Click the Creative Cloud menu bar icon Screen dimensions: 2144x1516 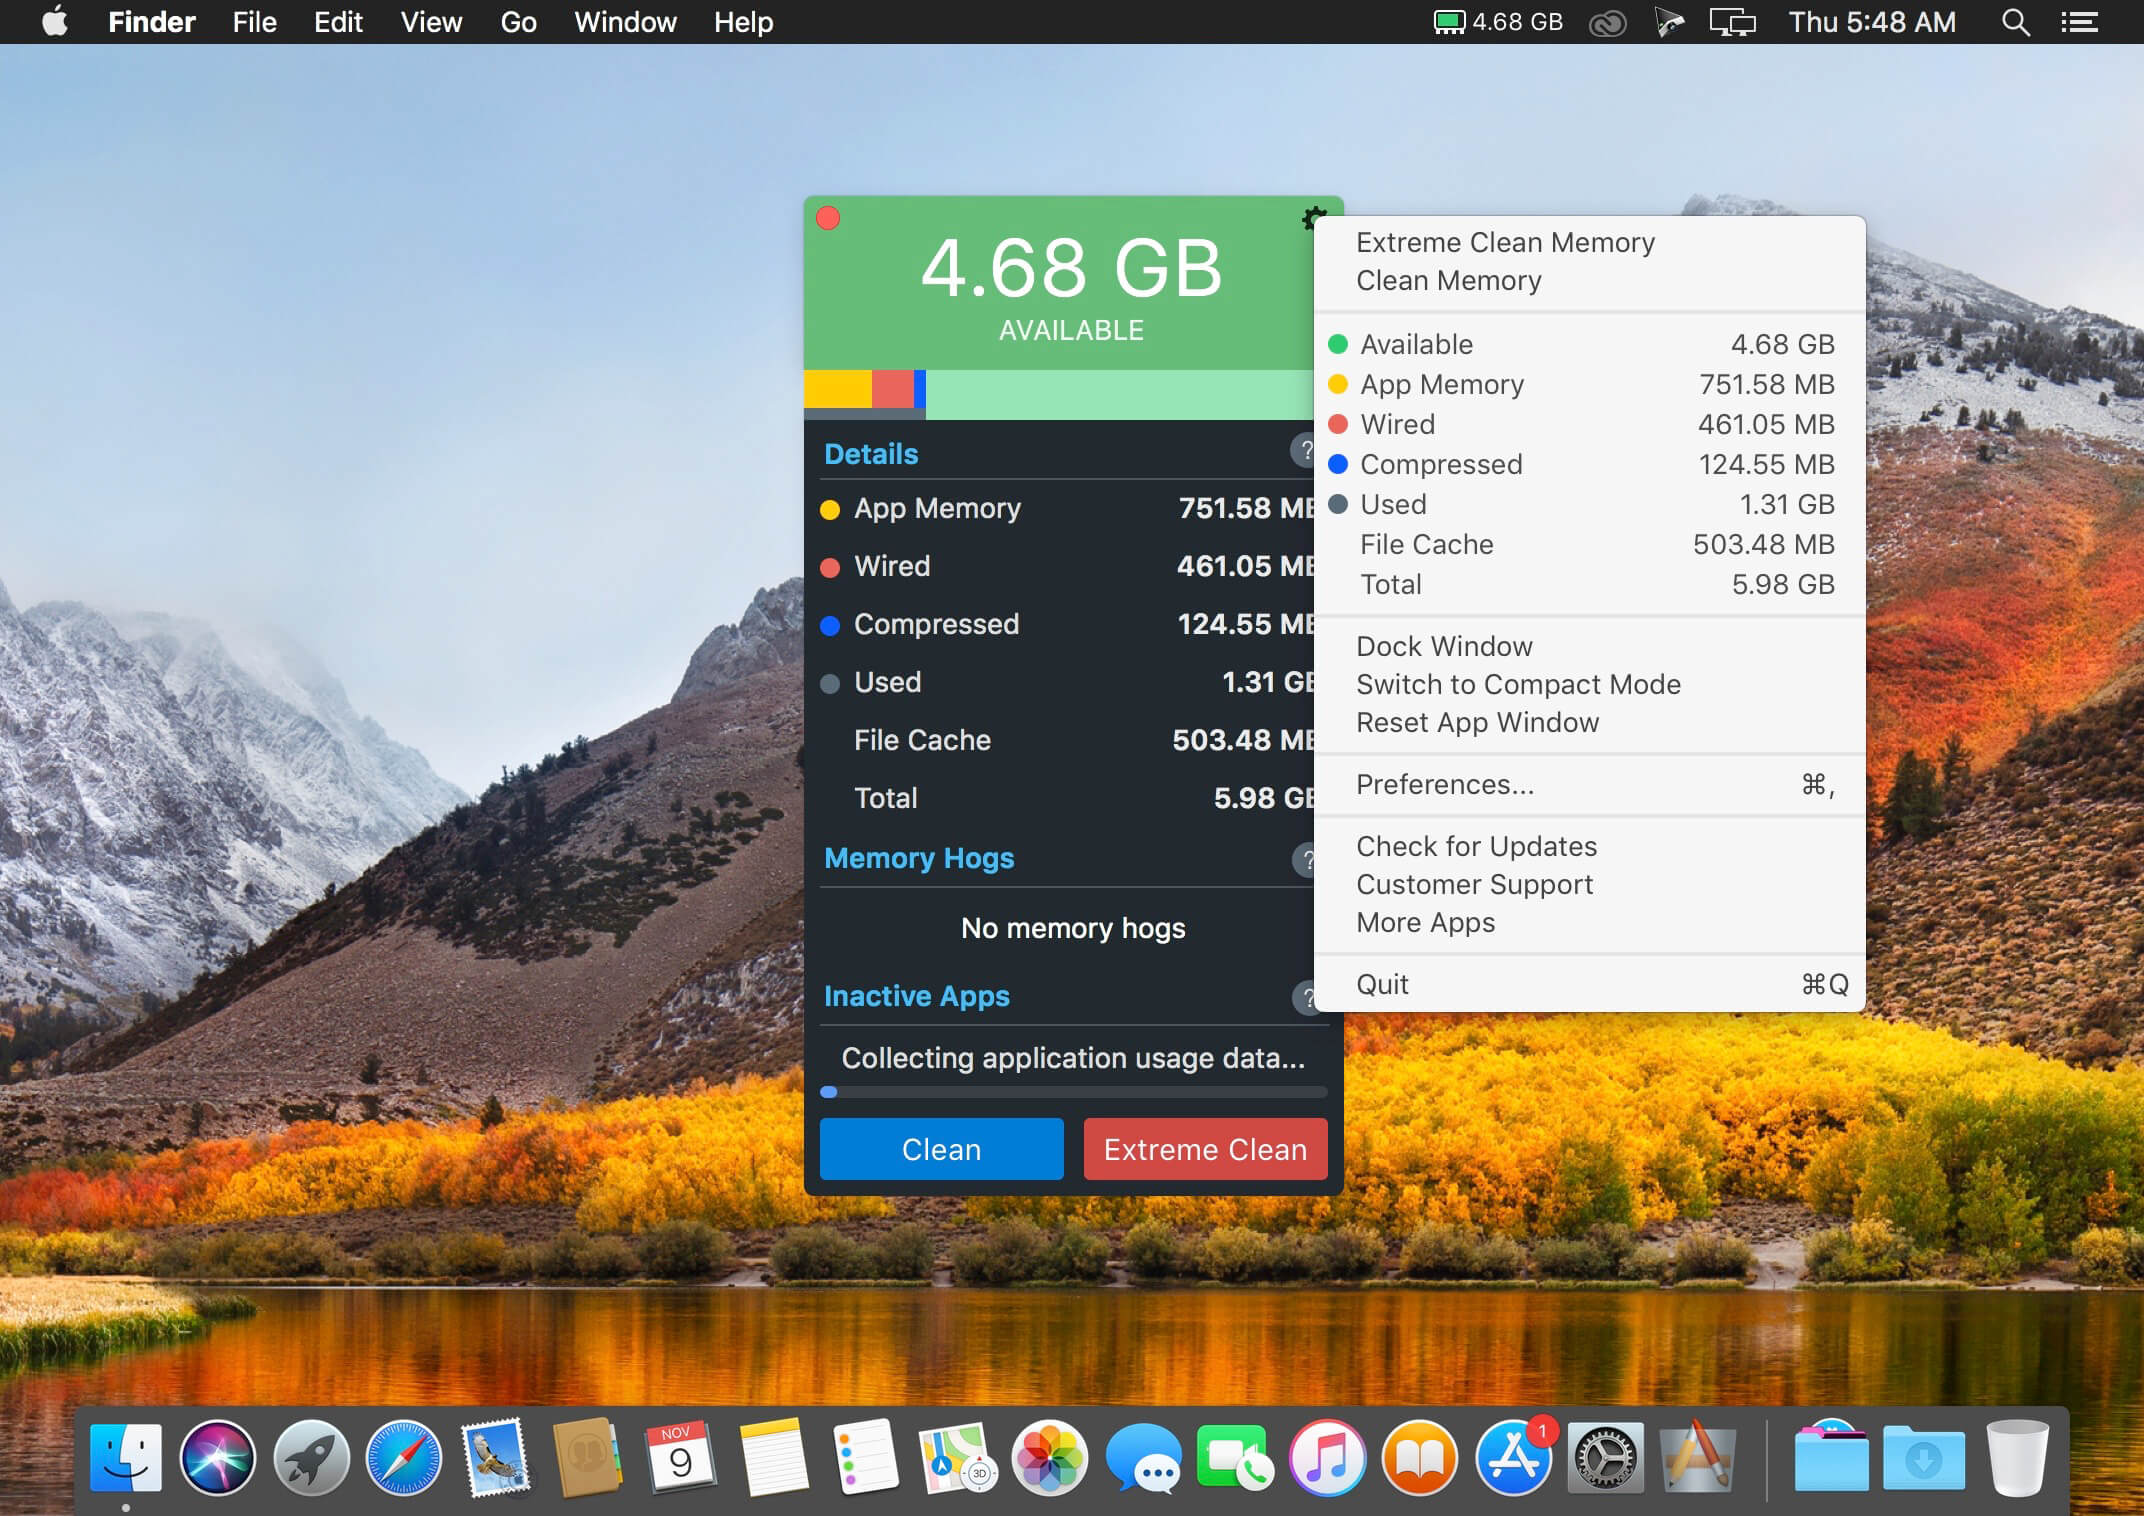(1608, 21)
